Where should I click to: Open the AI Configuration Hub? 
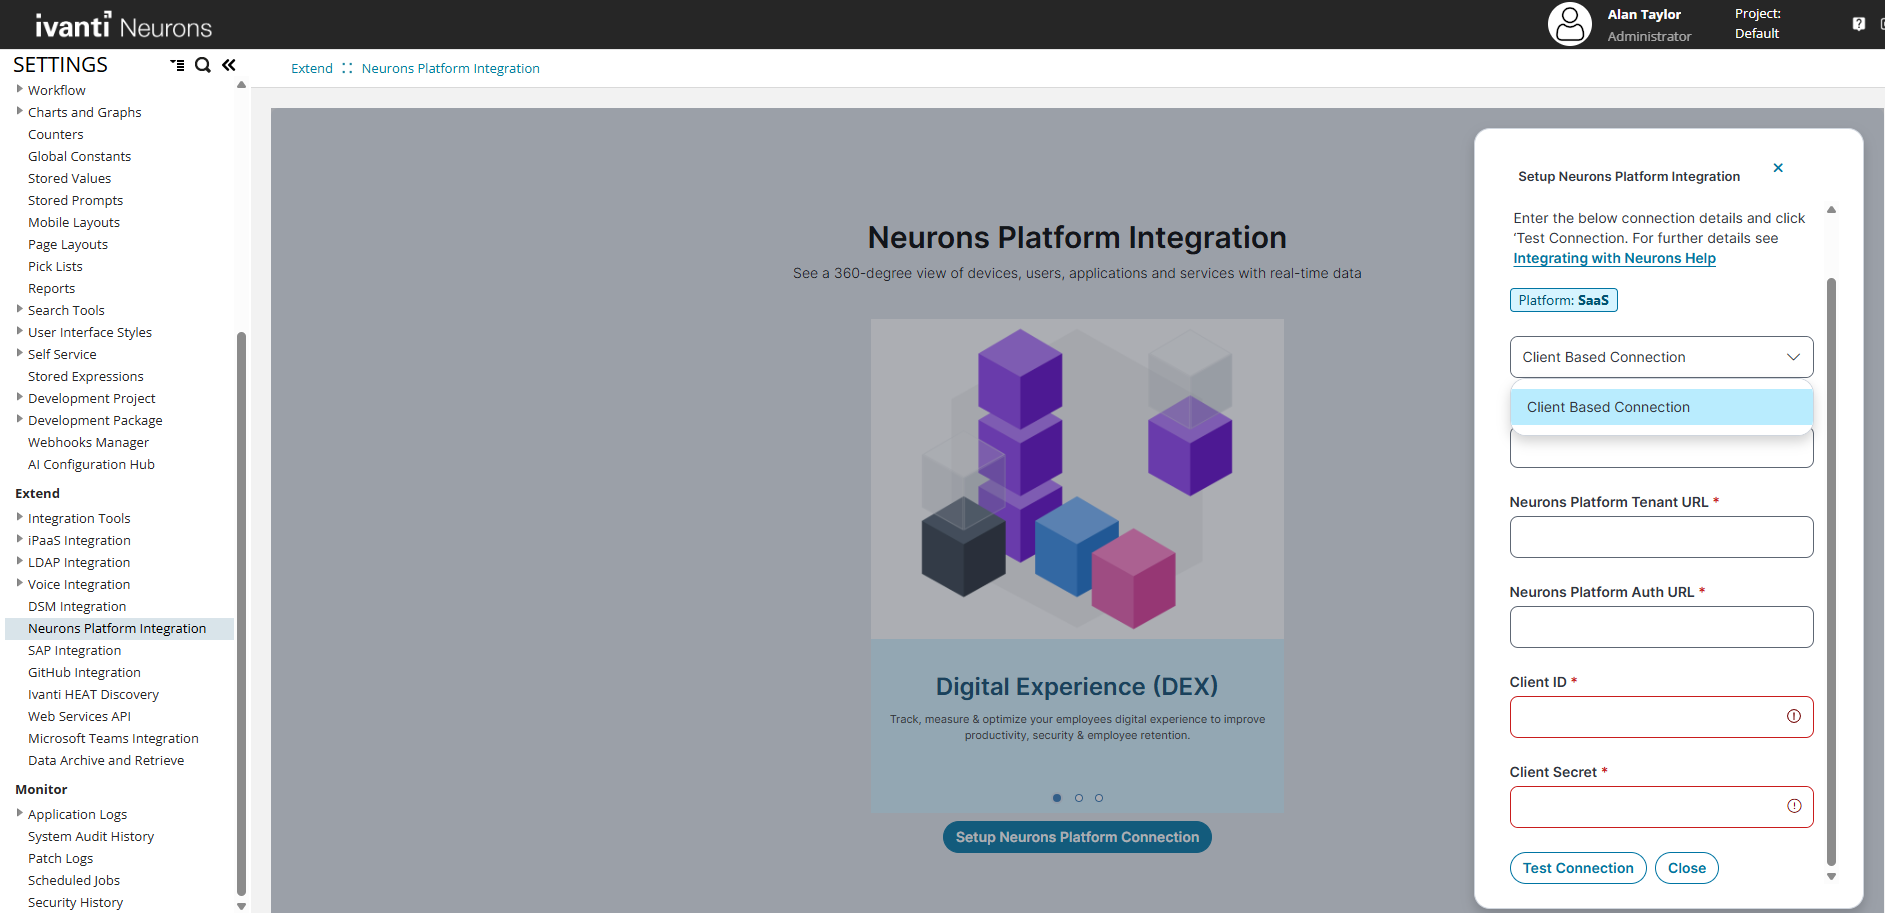pyautogui.click(x=91, y=464)
